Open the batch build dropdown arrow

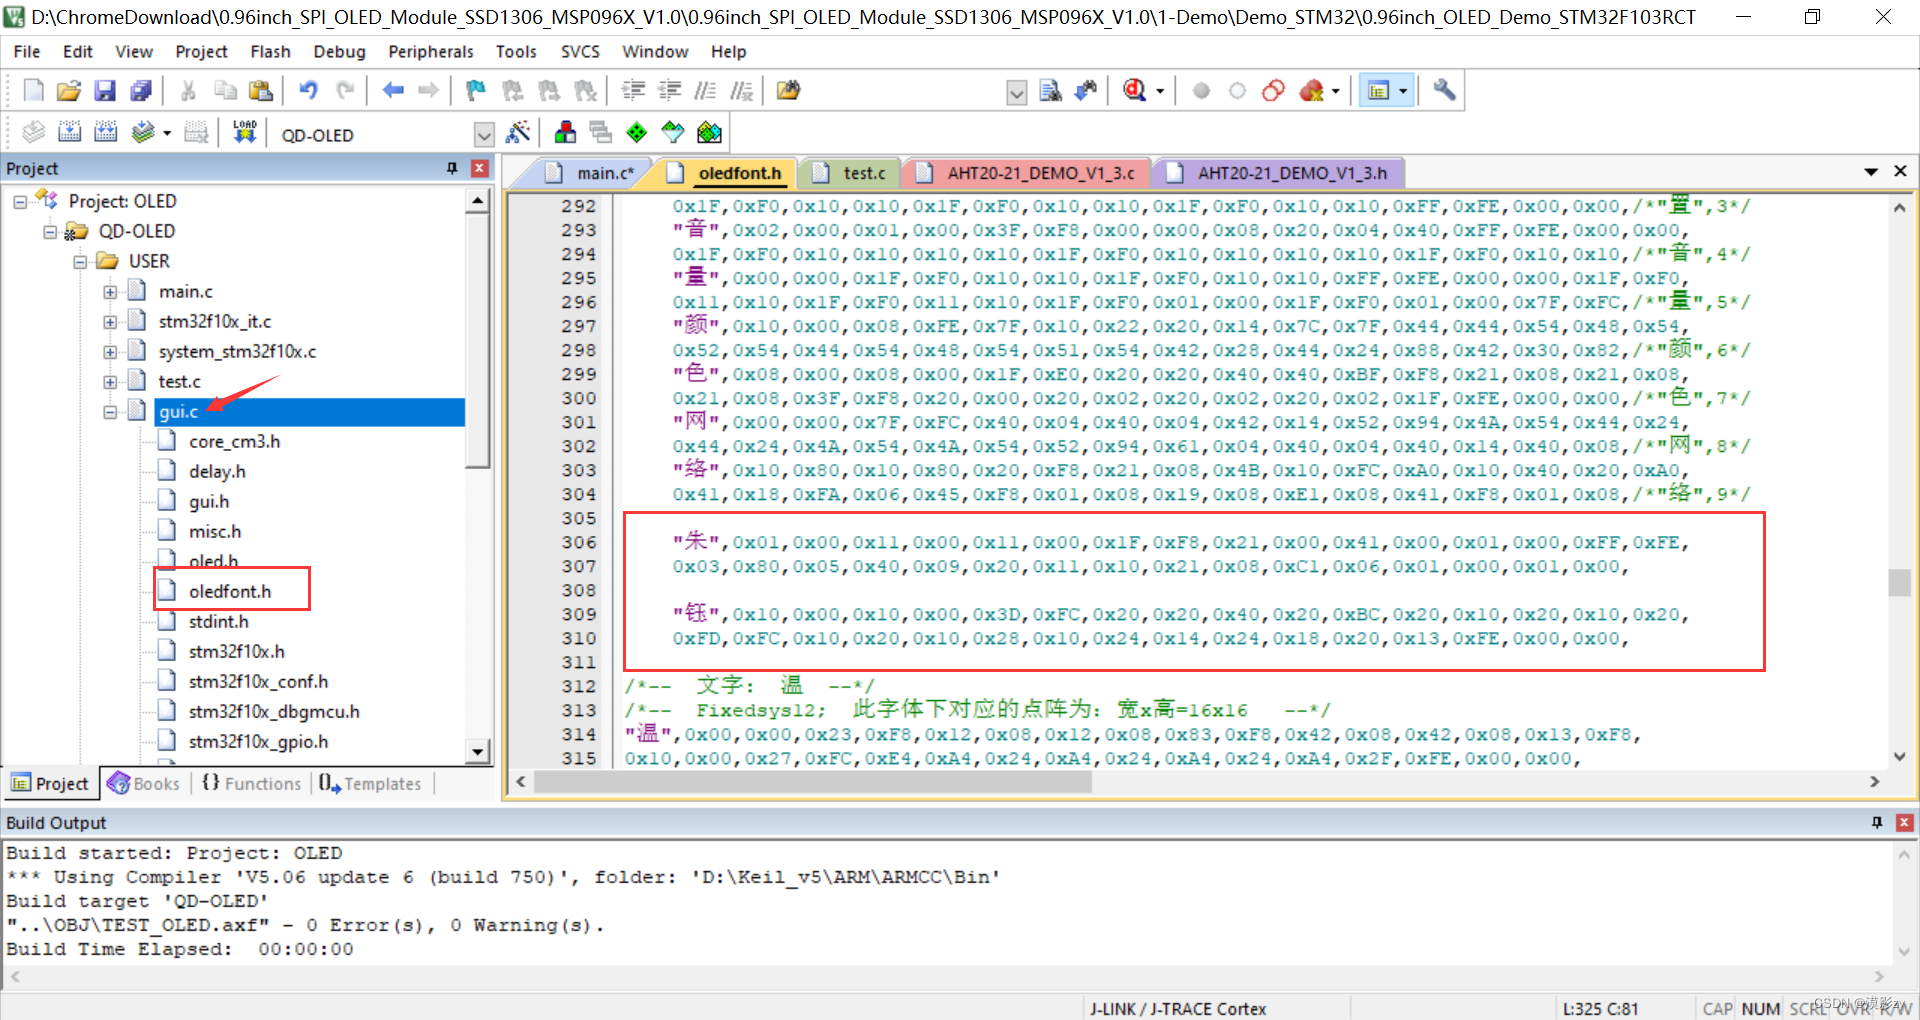167,133
